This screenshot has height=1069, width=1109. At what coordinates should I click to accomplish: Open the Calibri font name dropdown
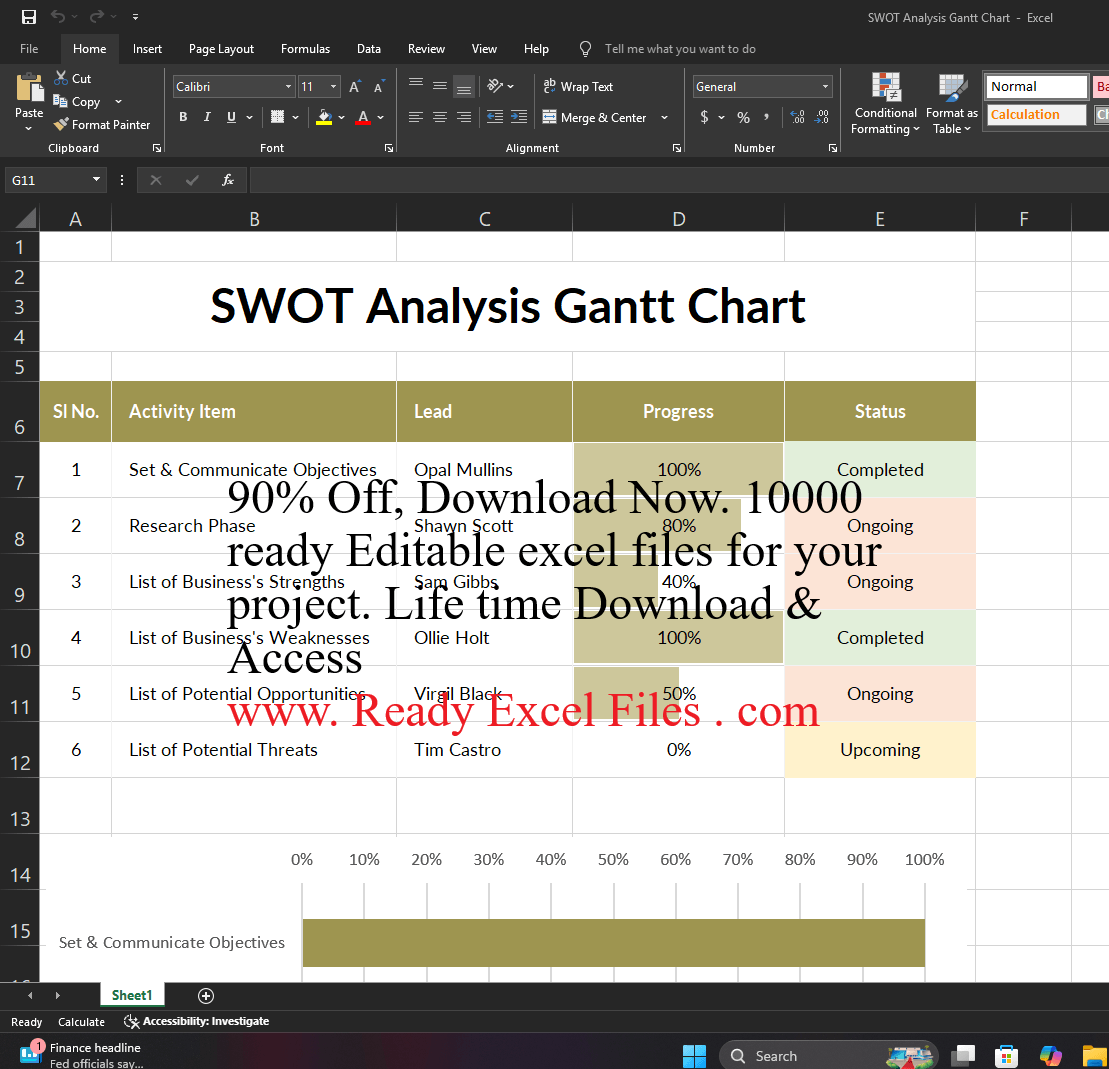click(x=288, y=86)
